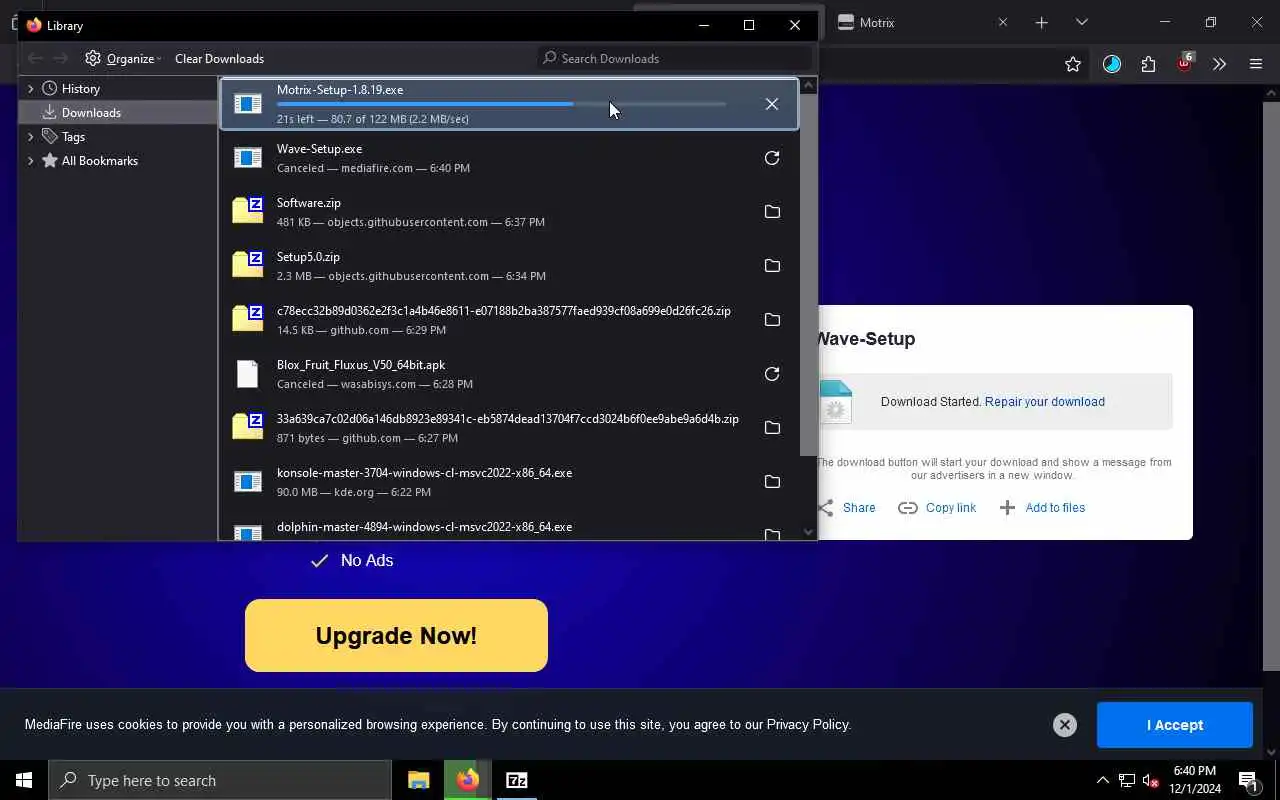
Task: Switch to Firefox in the taskbar
Action: 467,780
